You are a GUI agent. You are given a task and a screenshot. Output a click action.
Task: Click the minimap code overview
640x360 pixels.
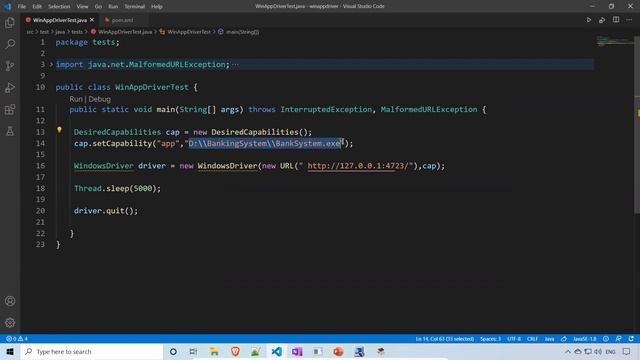click(x=614, y=41)
